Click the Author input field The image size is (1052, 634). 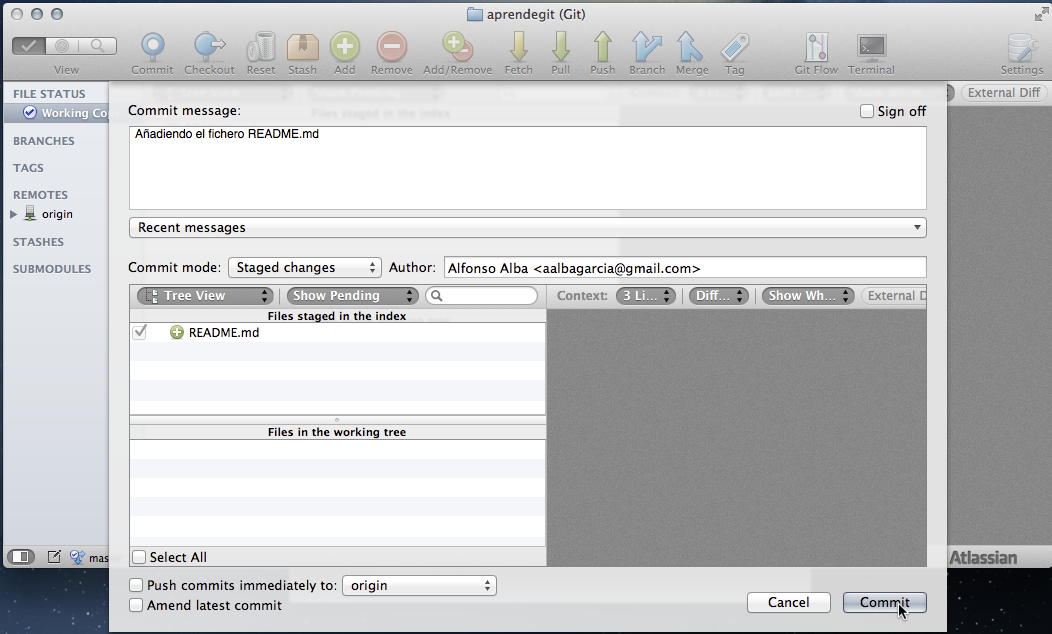[x=684, y=268]
